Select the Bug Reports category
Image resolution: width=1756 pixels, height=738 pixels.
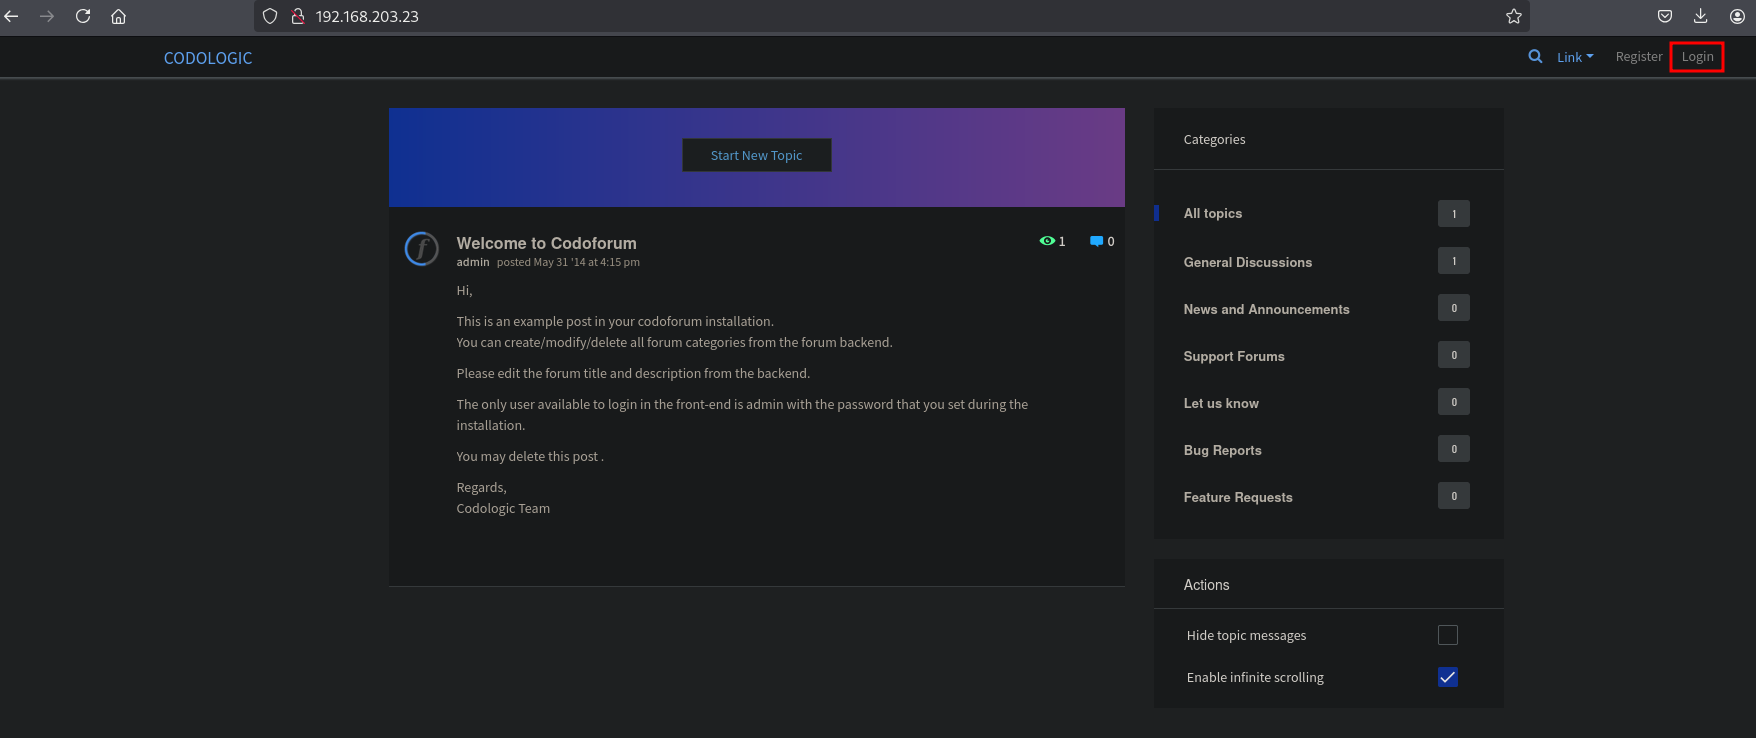click(1222, 450)
